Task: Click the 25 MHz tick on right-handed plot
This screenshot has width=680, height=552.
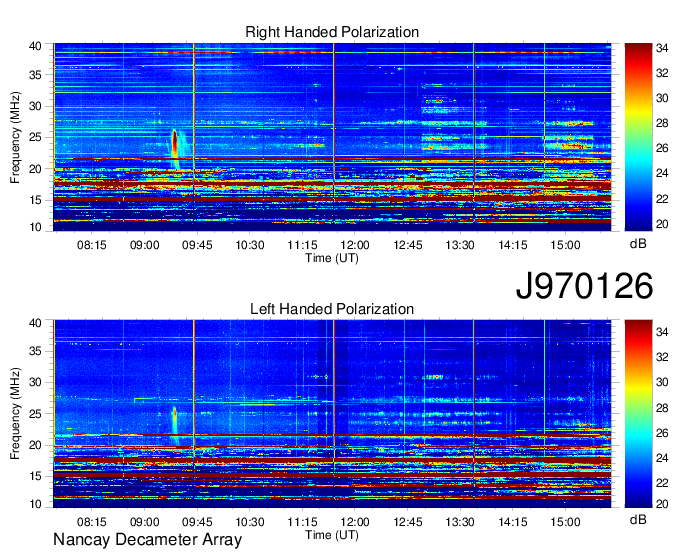Action: coord(35,137)
